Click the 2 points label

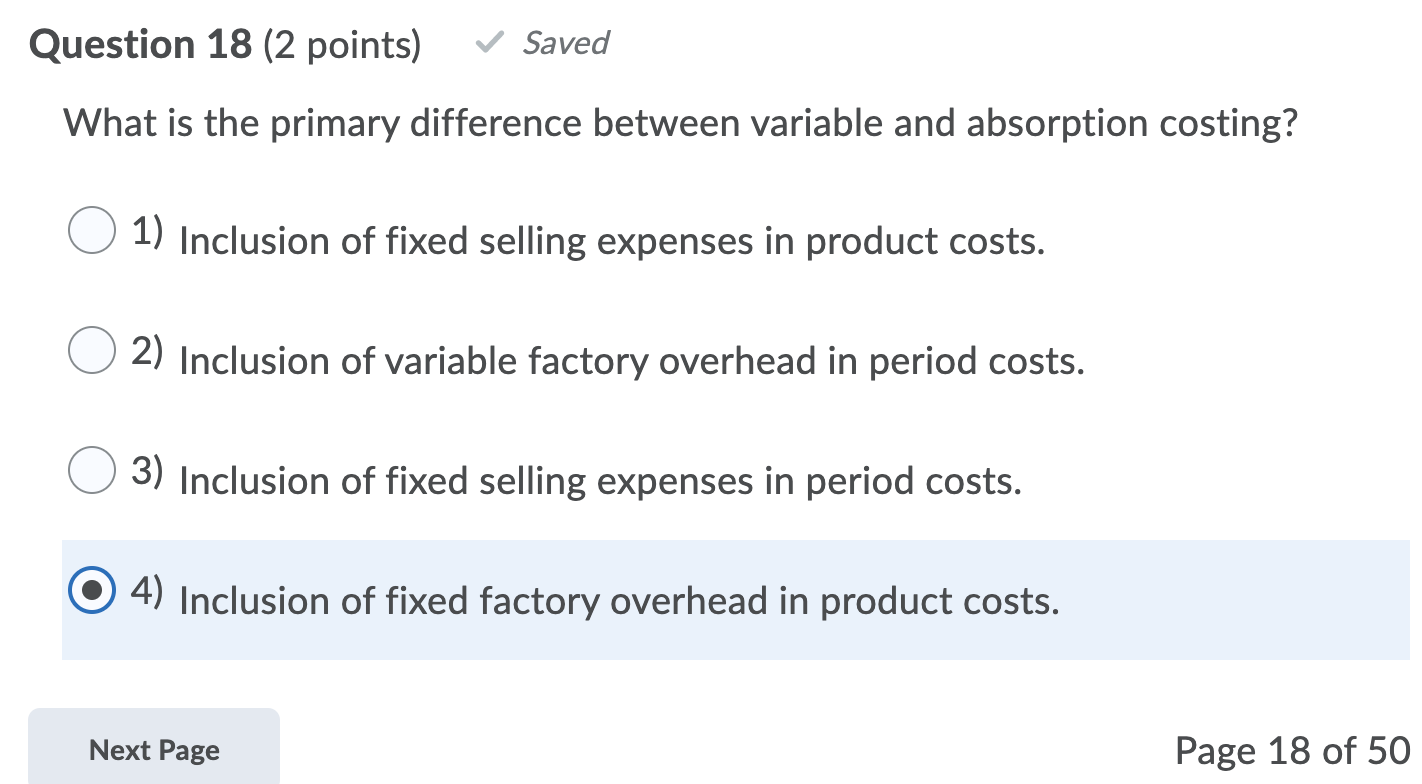(x=342, y=44)
